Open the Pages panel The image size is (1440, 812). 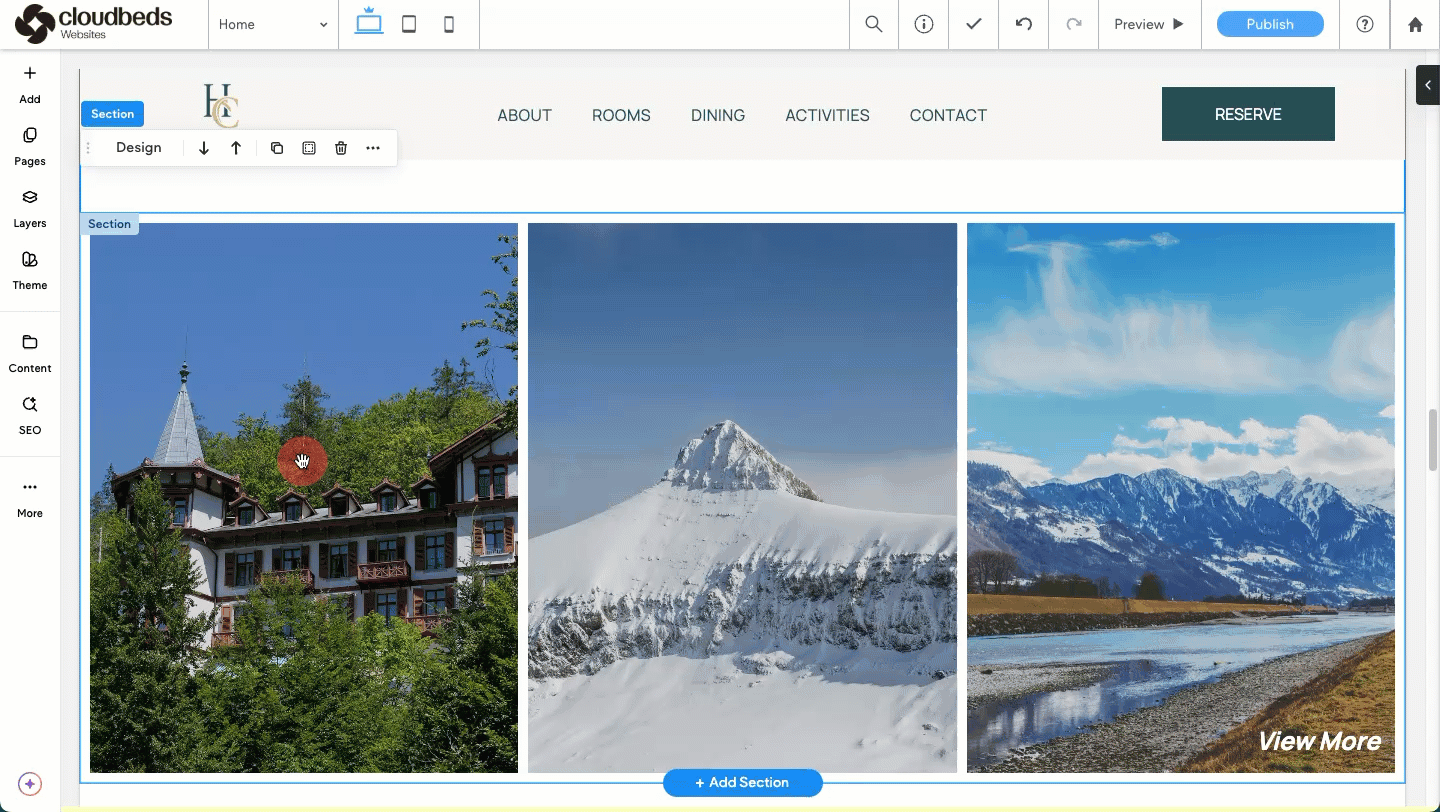coord(30,146)
